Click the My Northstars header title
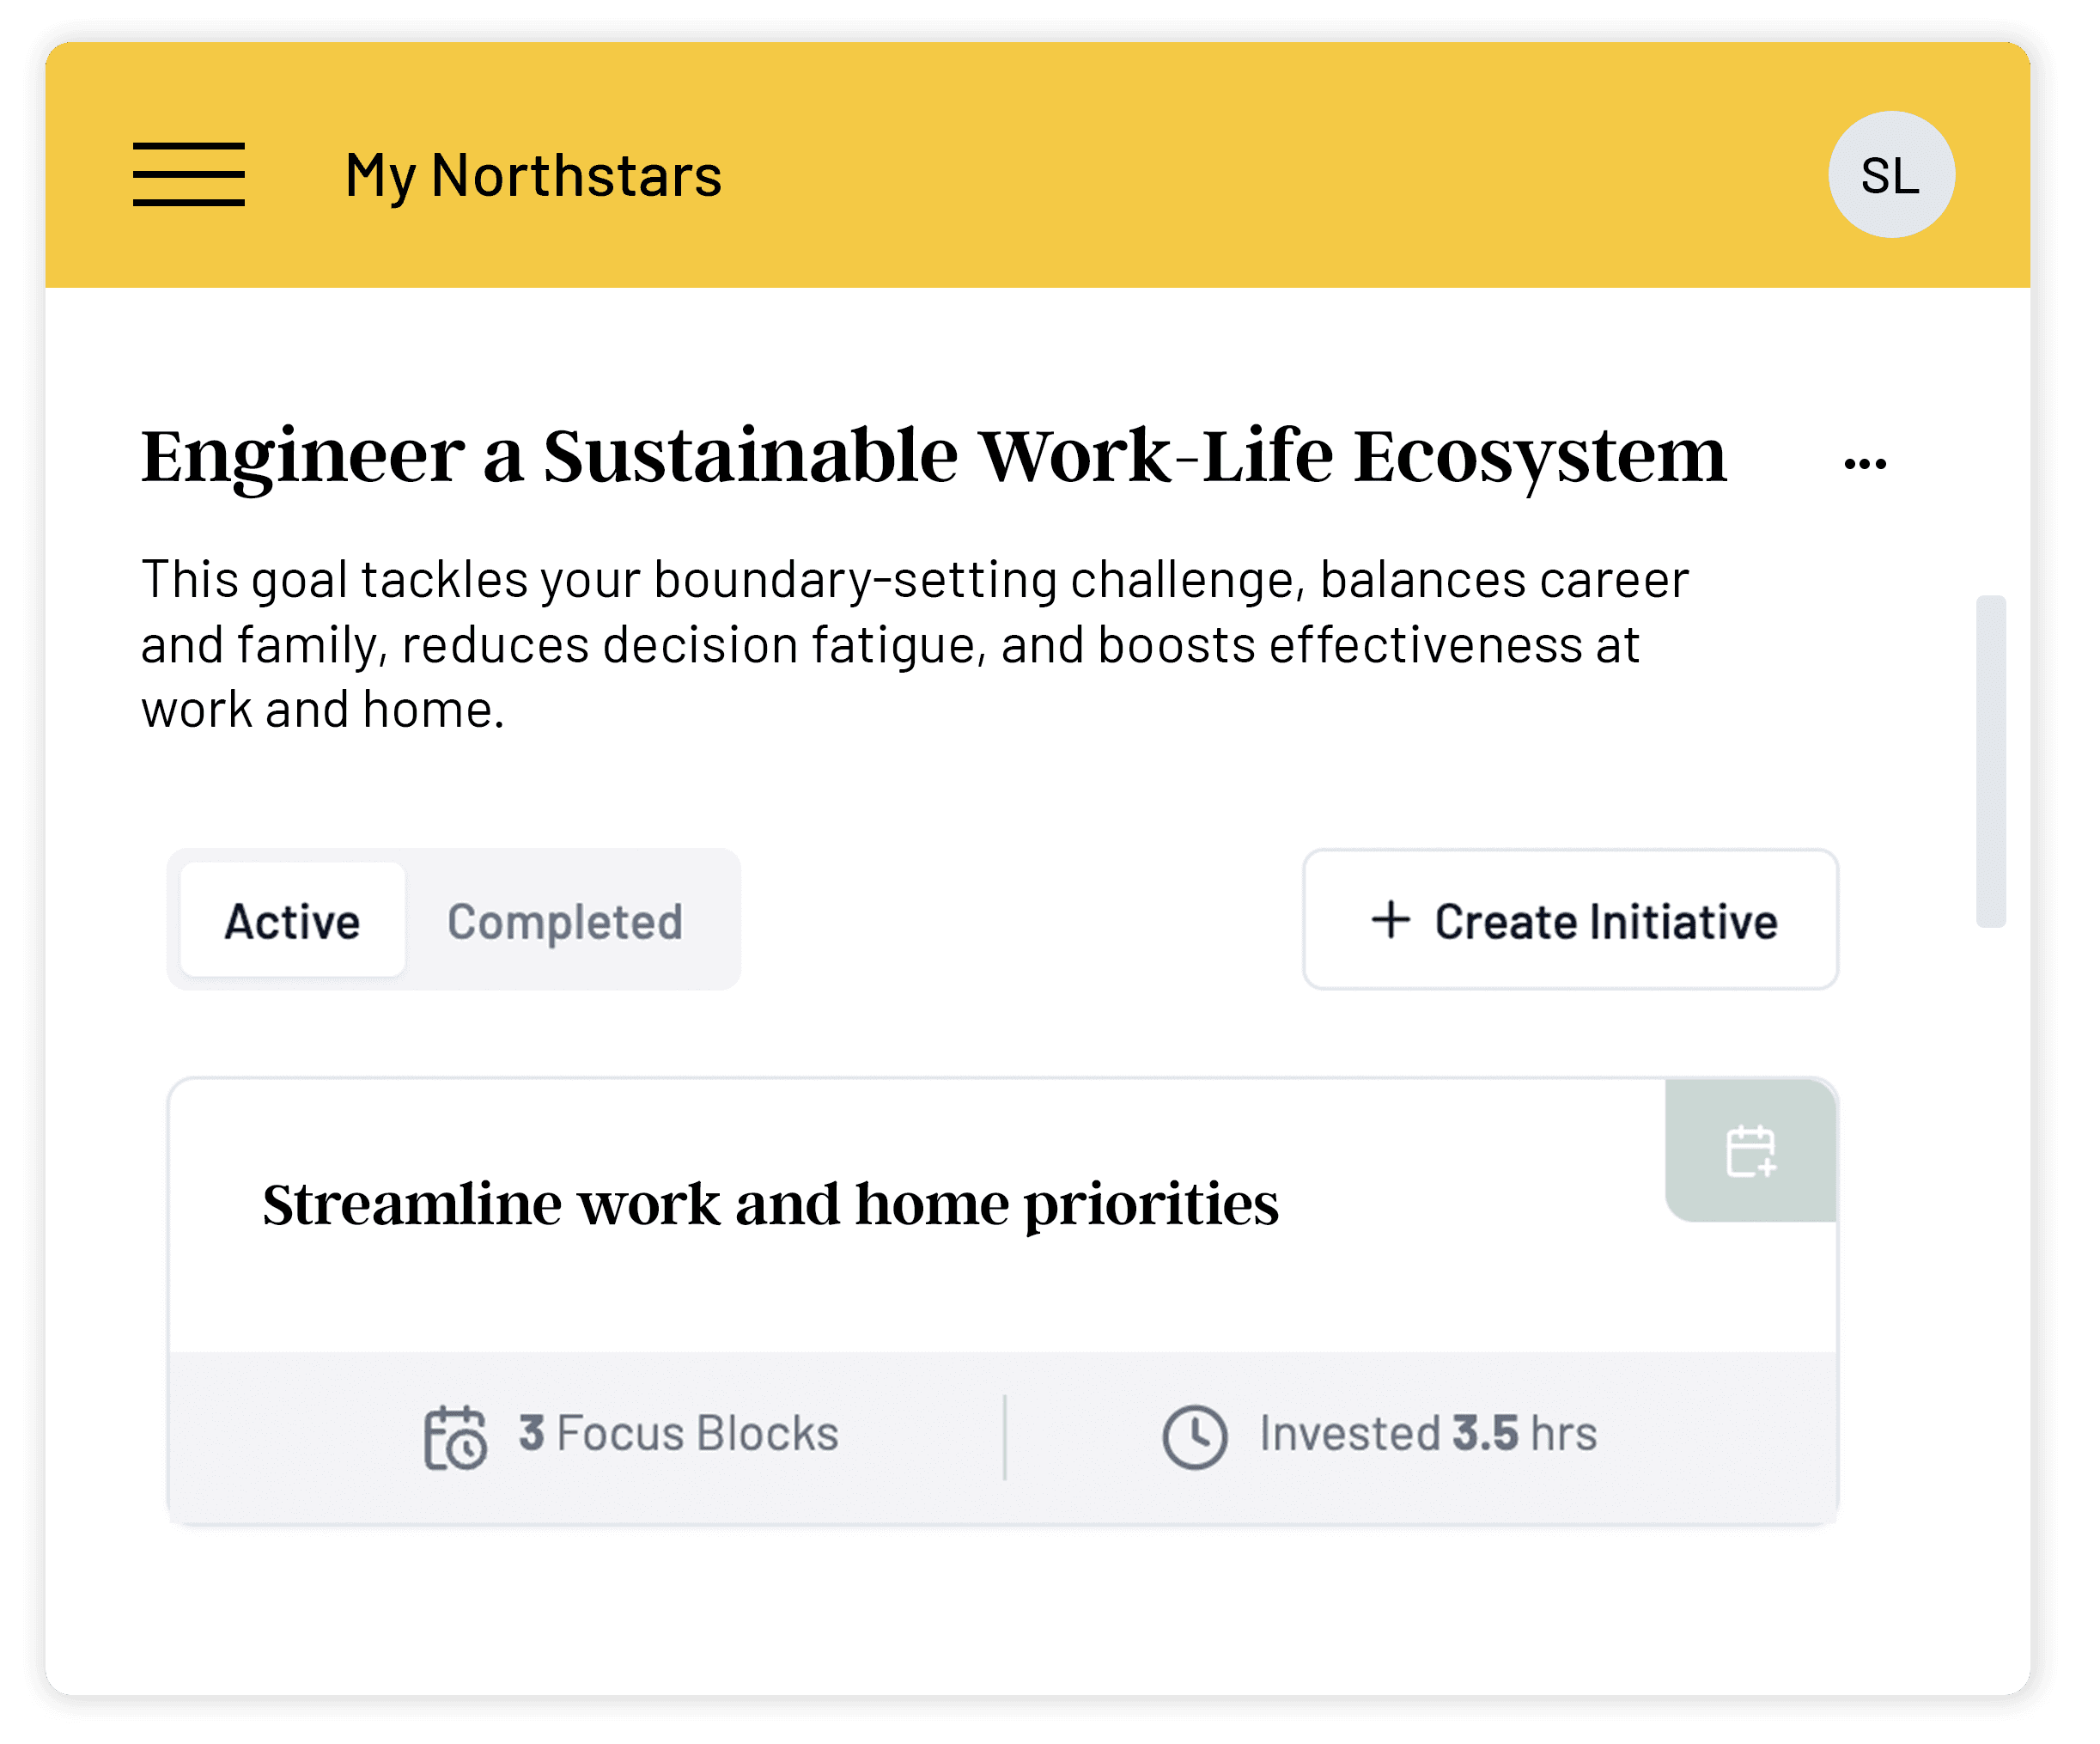Screen dimensions: 2100x1744 [533, 176]
